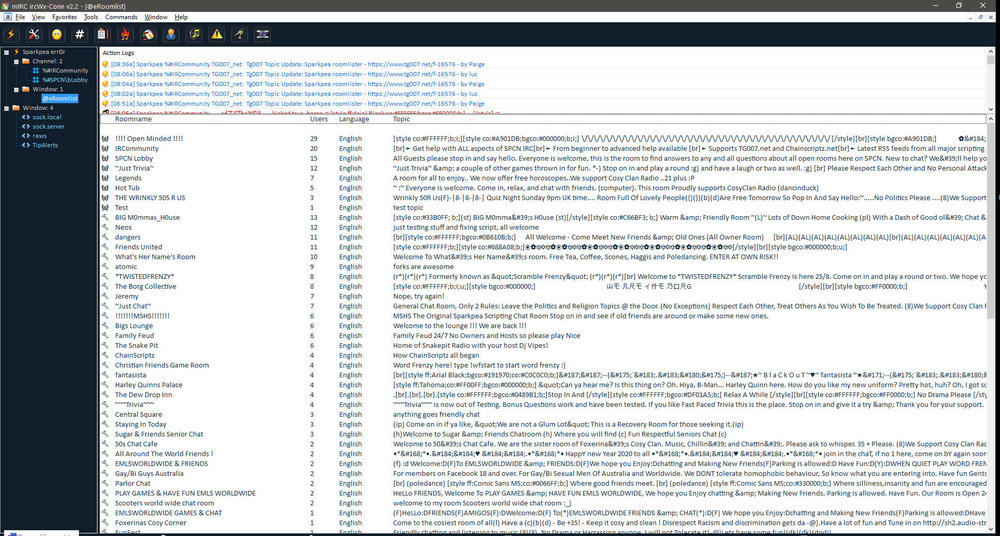The height and width of the screenshot is (536, 1000).
Task: Click the 08:36a Topic Update log entry
Action: (x=297, y=64)
